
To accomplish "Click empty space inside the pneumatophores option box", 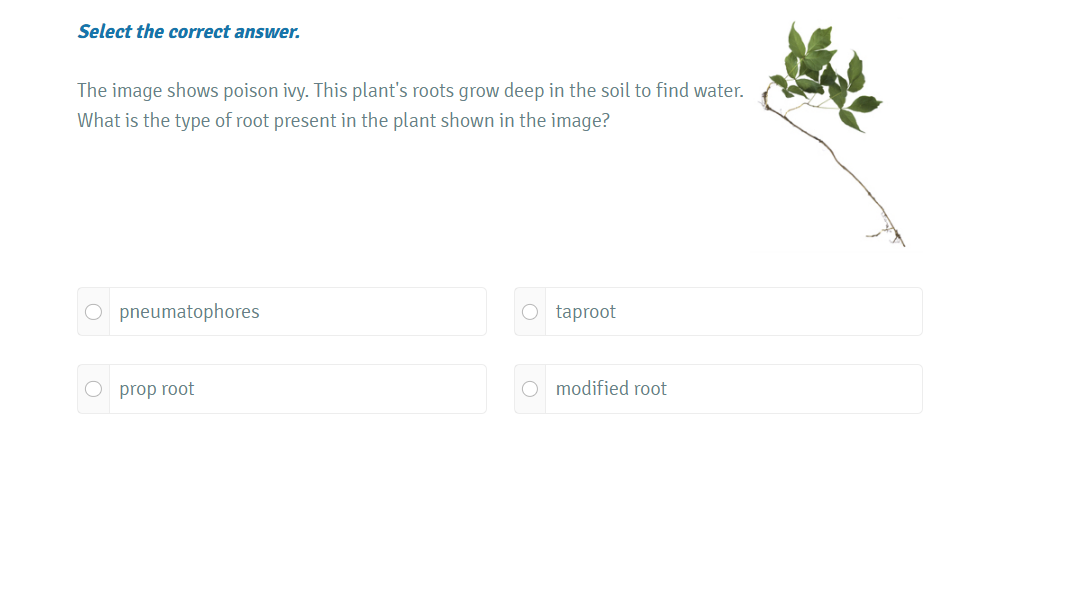I will click(x=380, y=312).
